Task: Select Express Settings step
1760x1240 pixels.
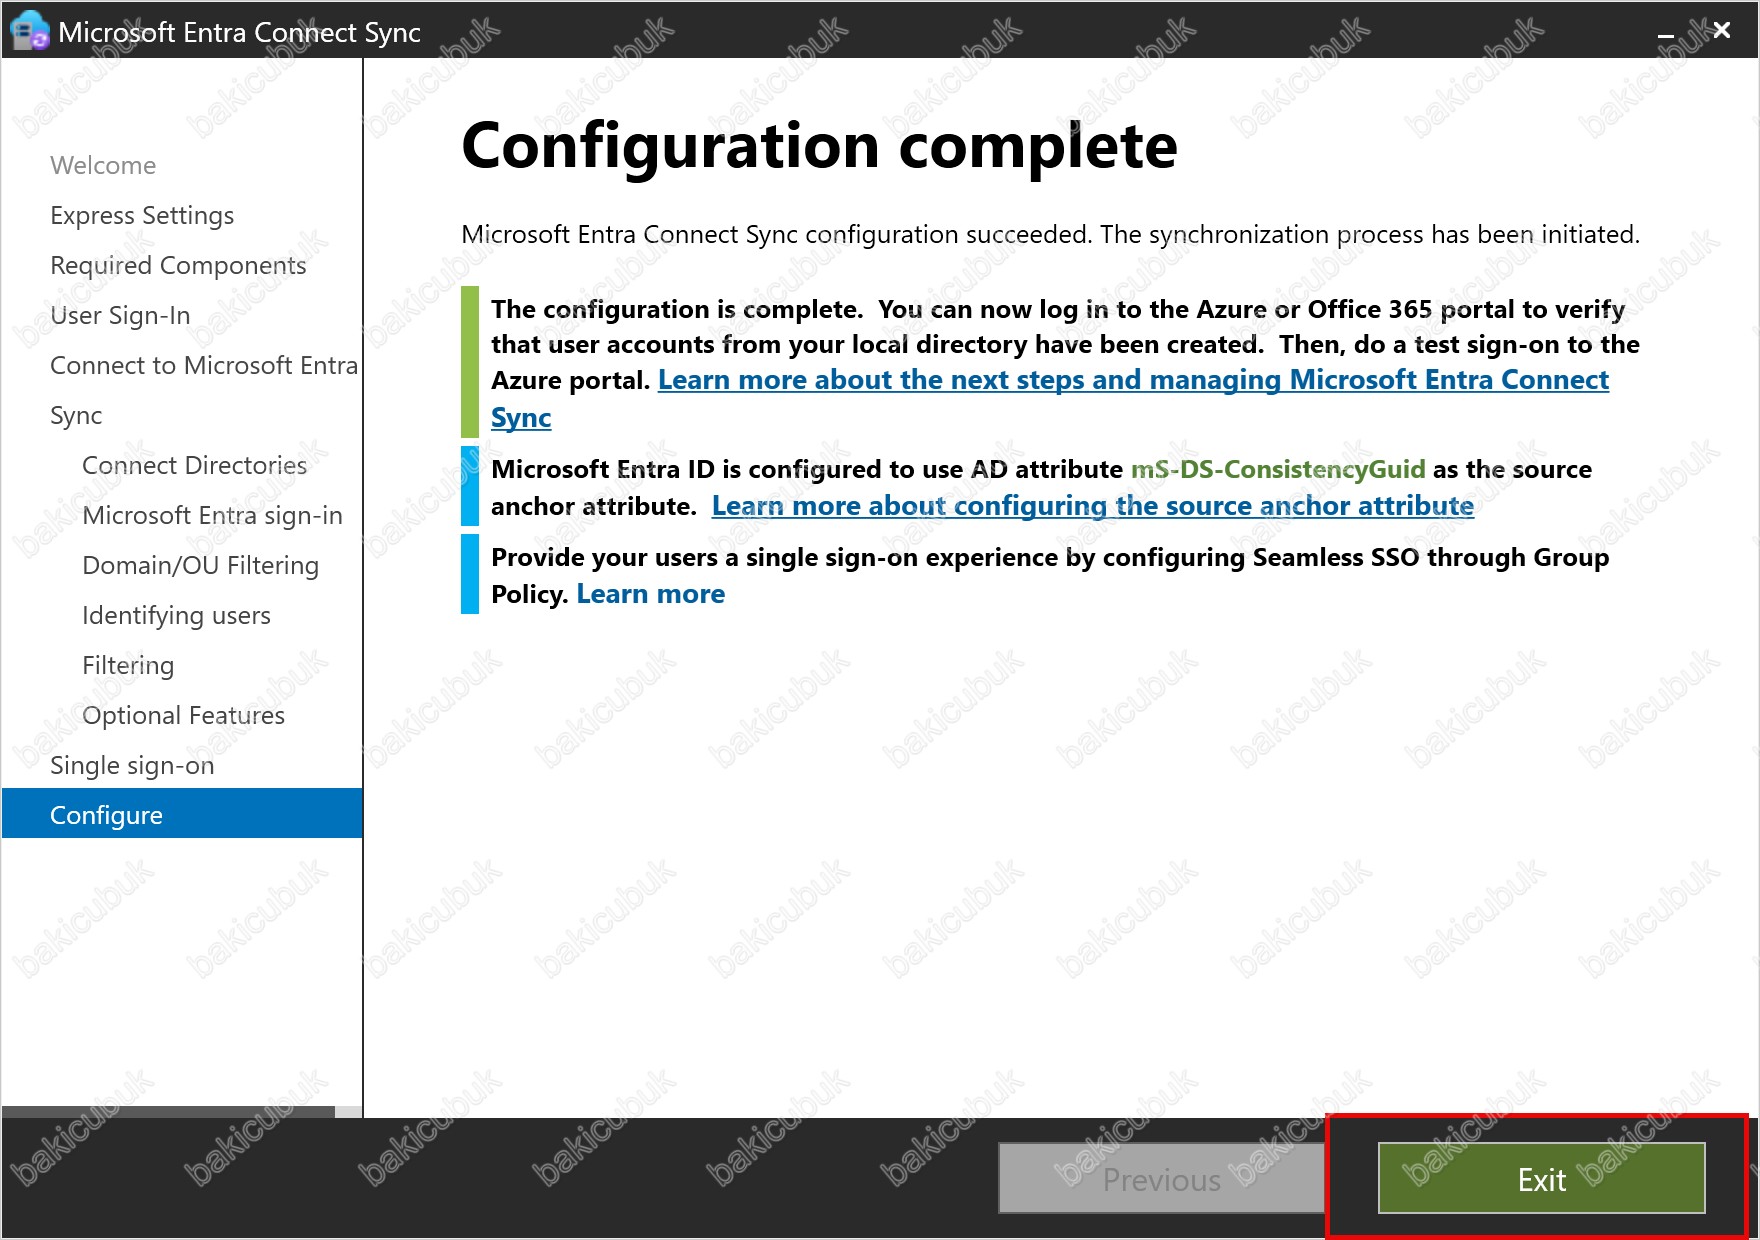Action: point(142,215)
